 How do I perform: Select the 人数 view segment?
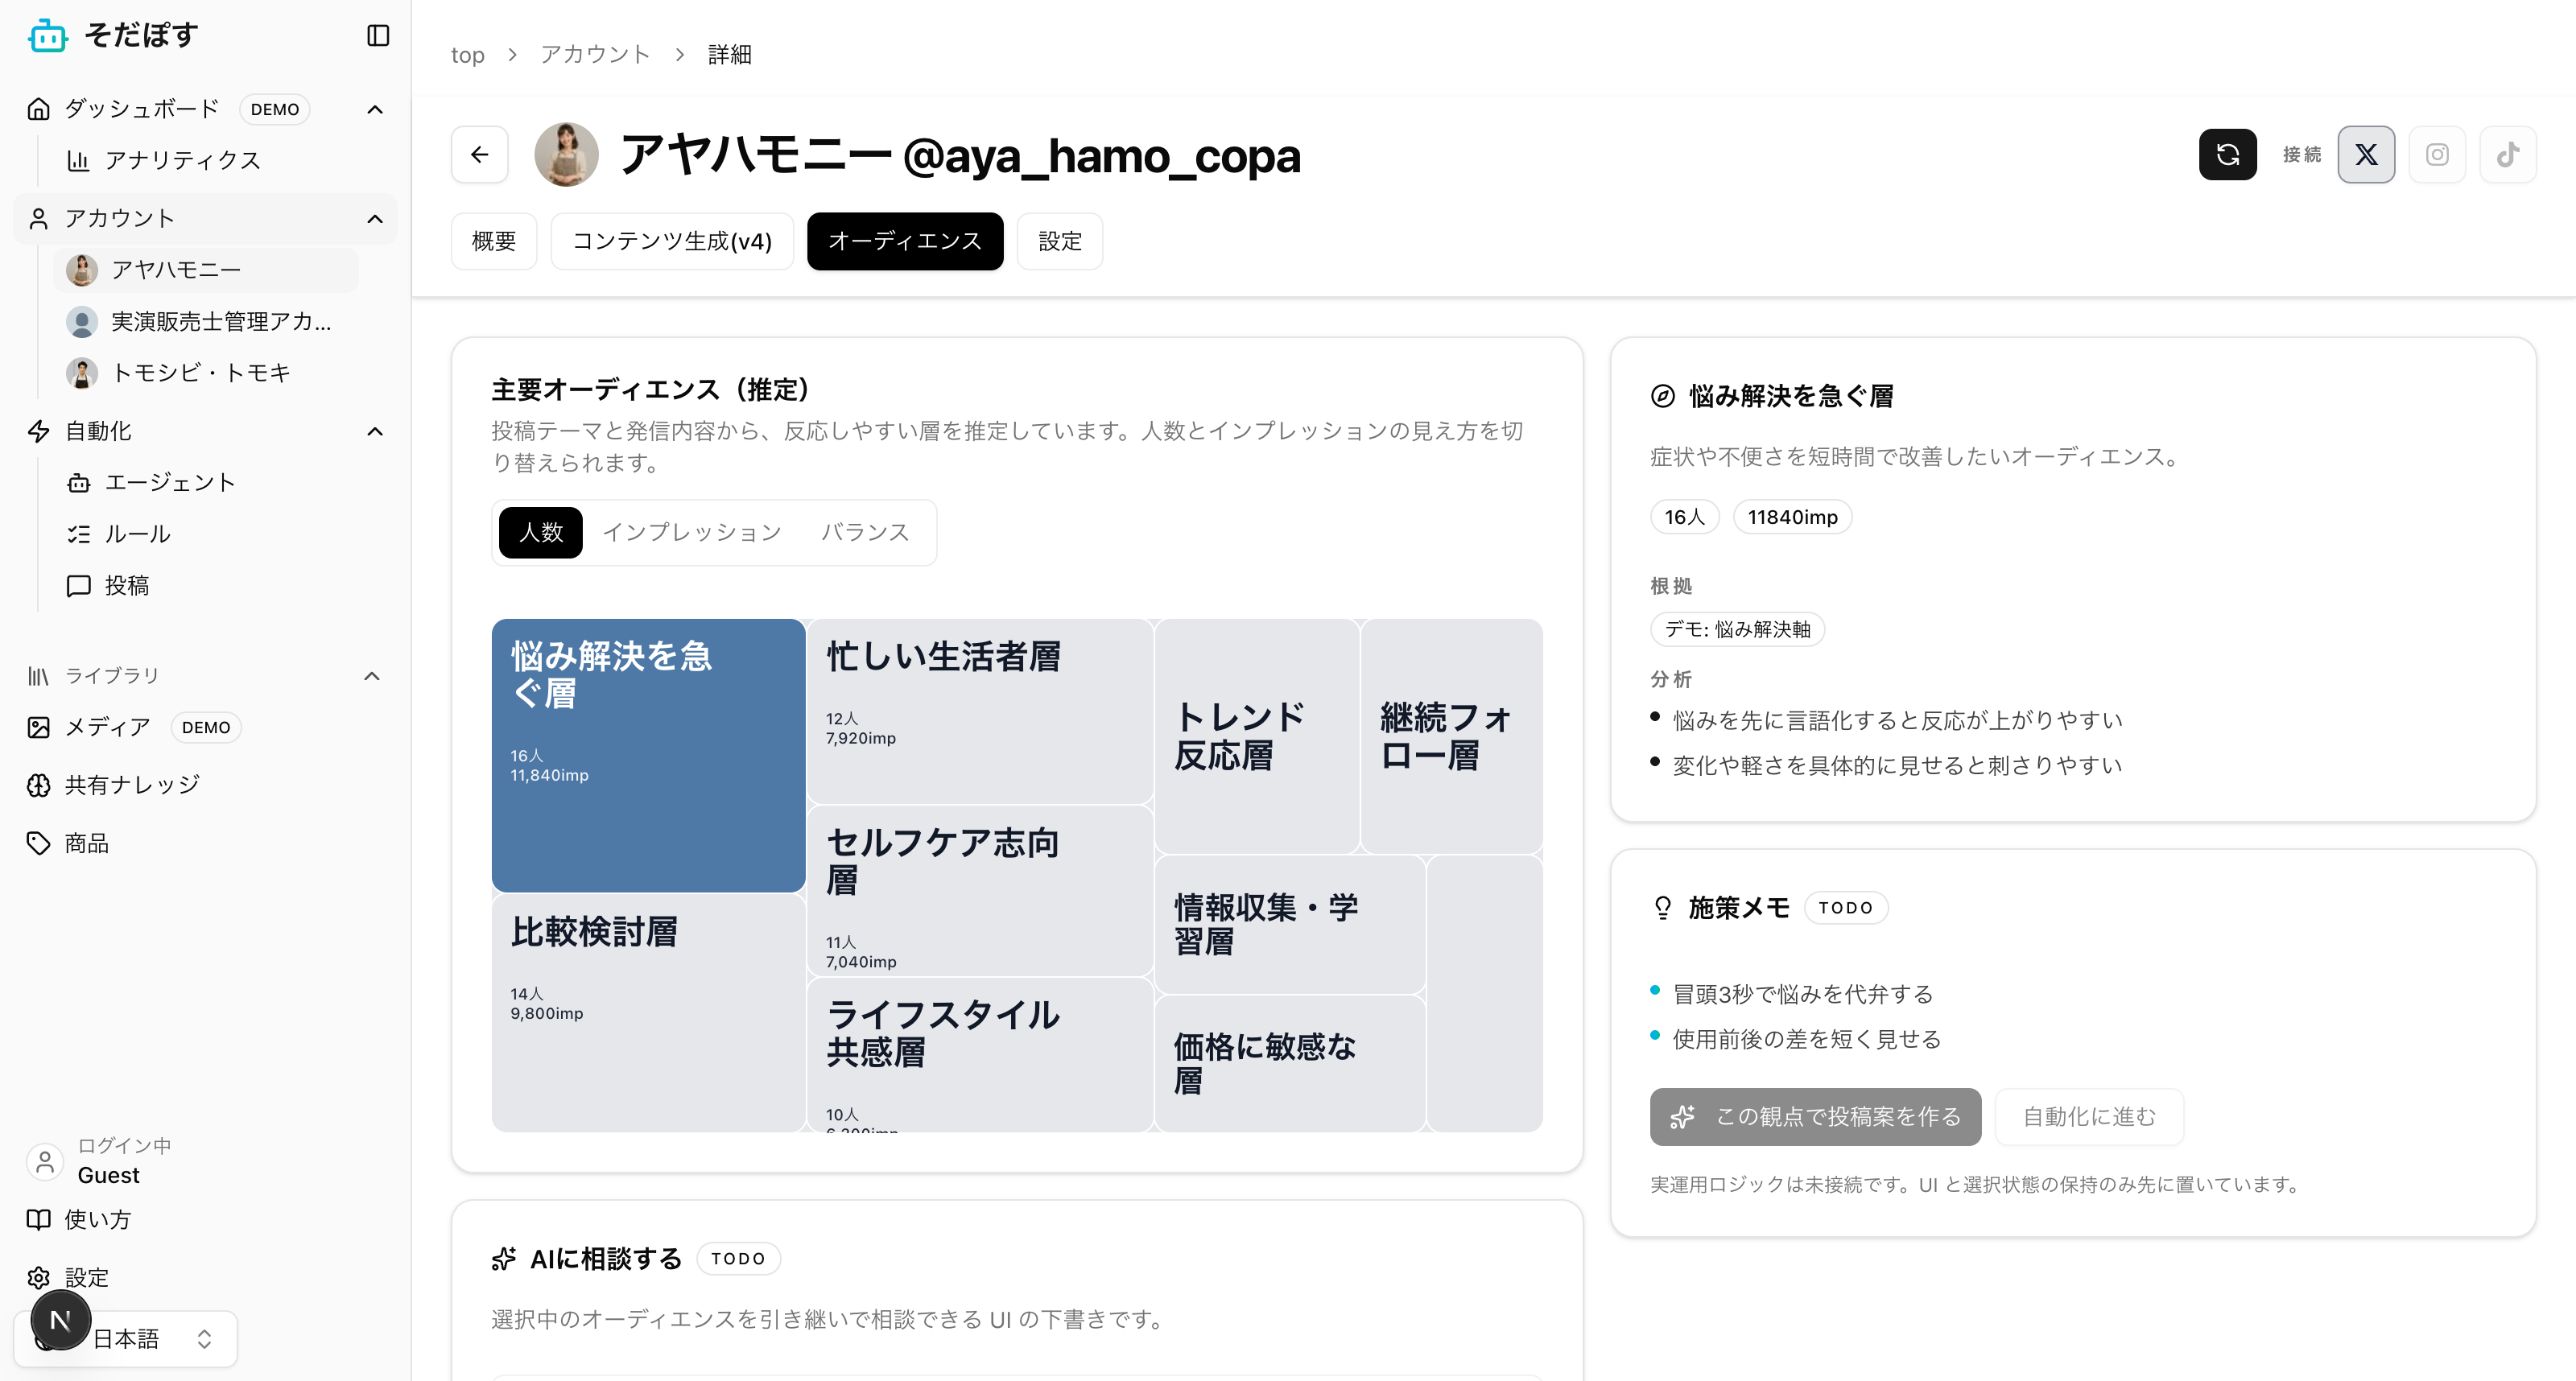pyautogui.click(x=540, y=532)
